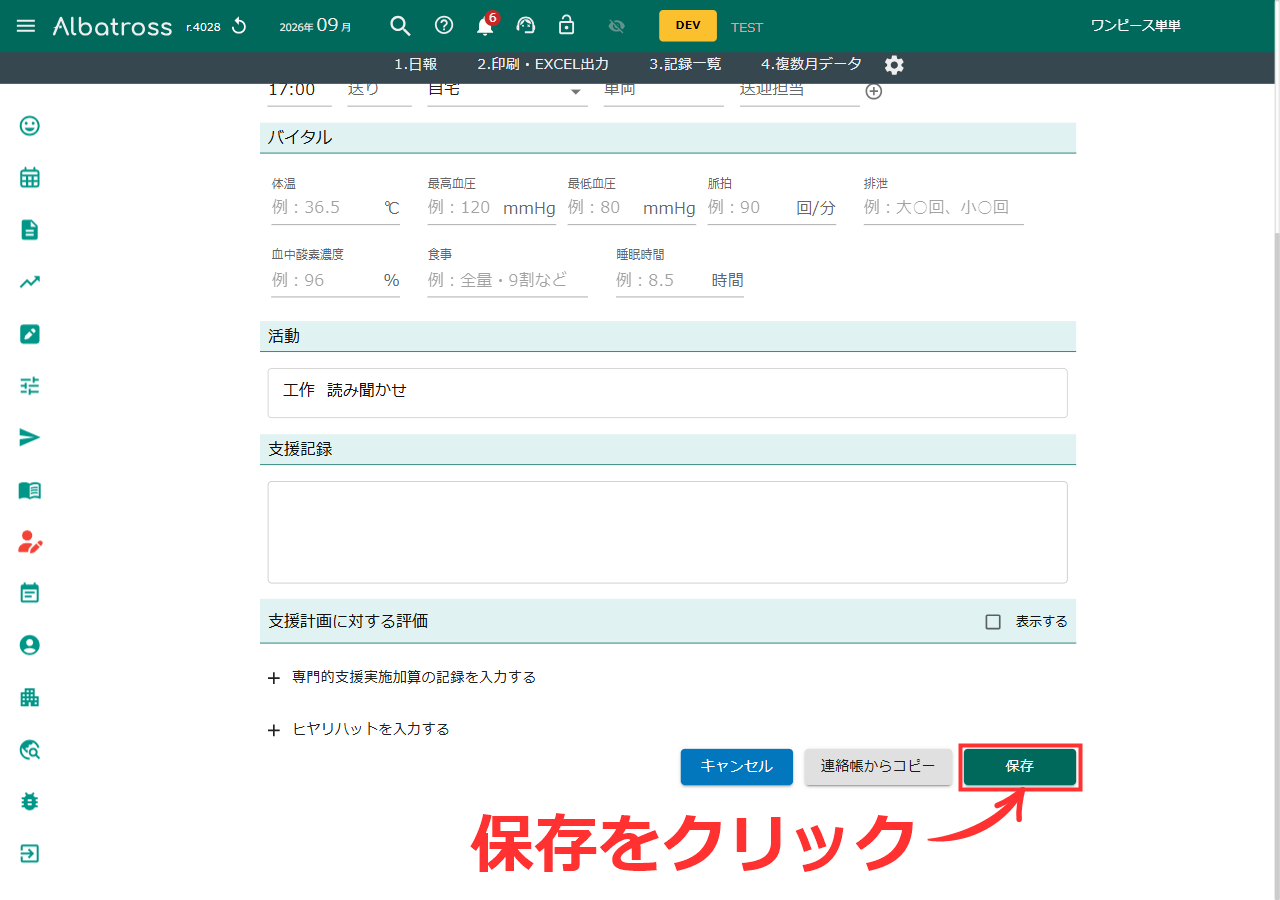1280x900 pixels.
Task: Click the 支援記録 text area
Action: tap(667, 532)
